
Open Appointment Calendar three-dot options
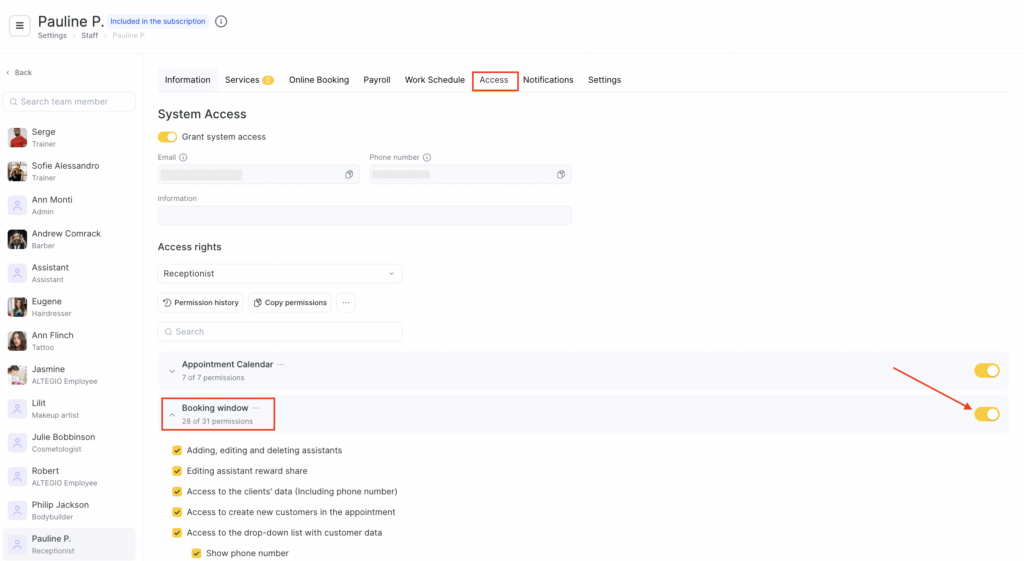pyautogui.click(x=281, y=364)
